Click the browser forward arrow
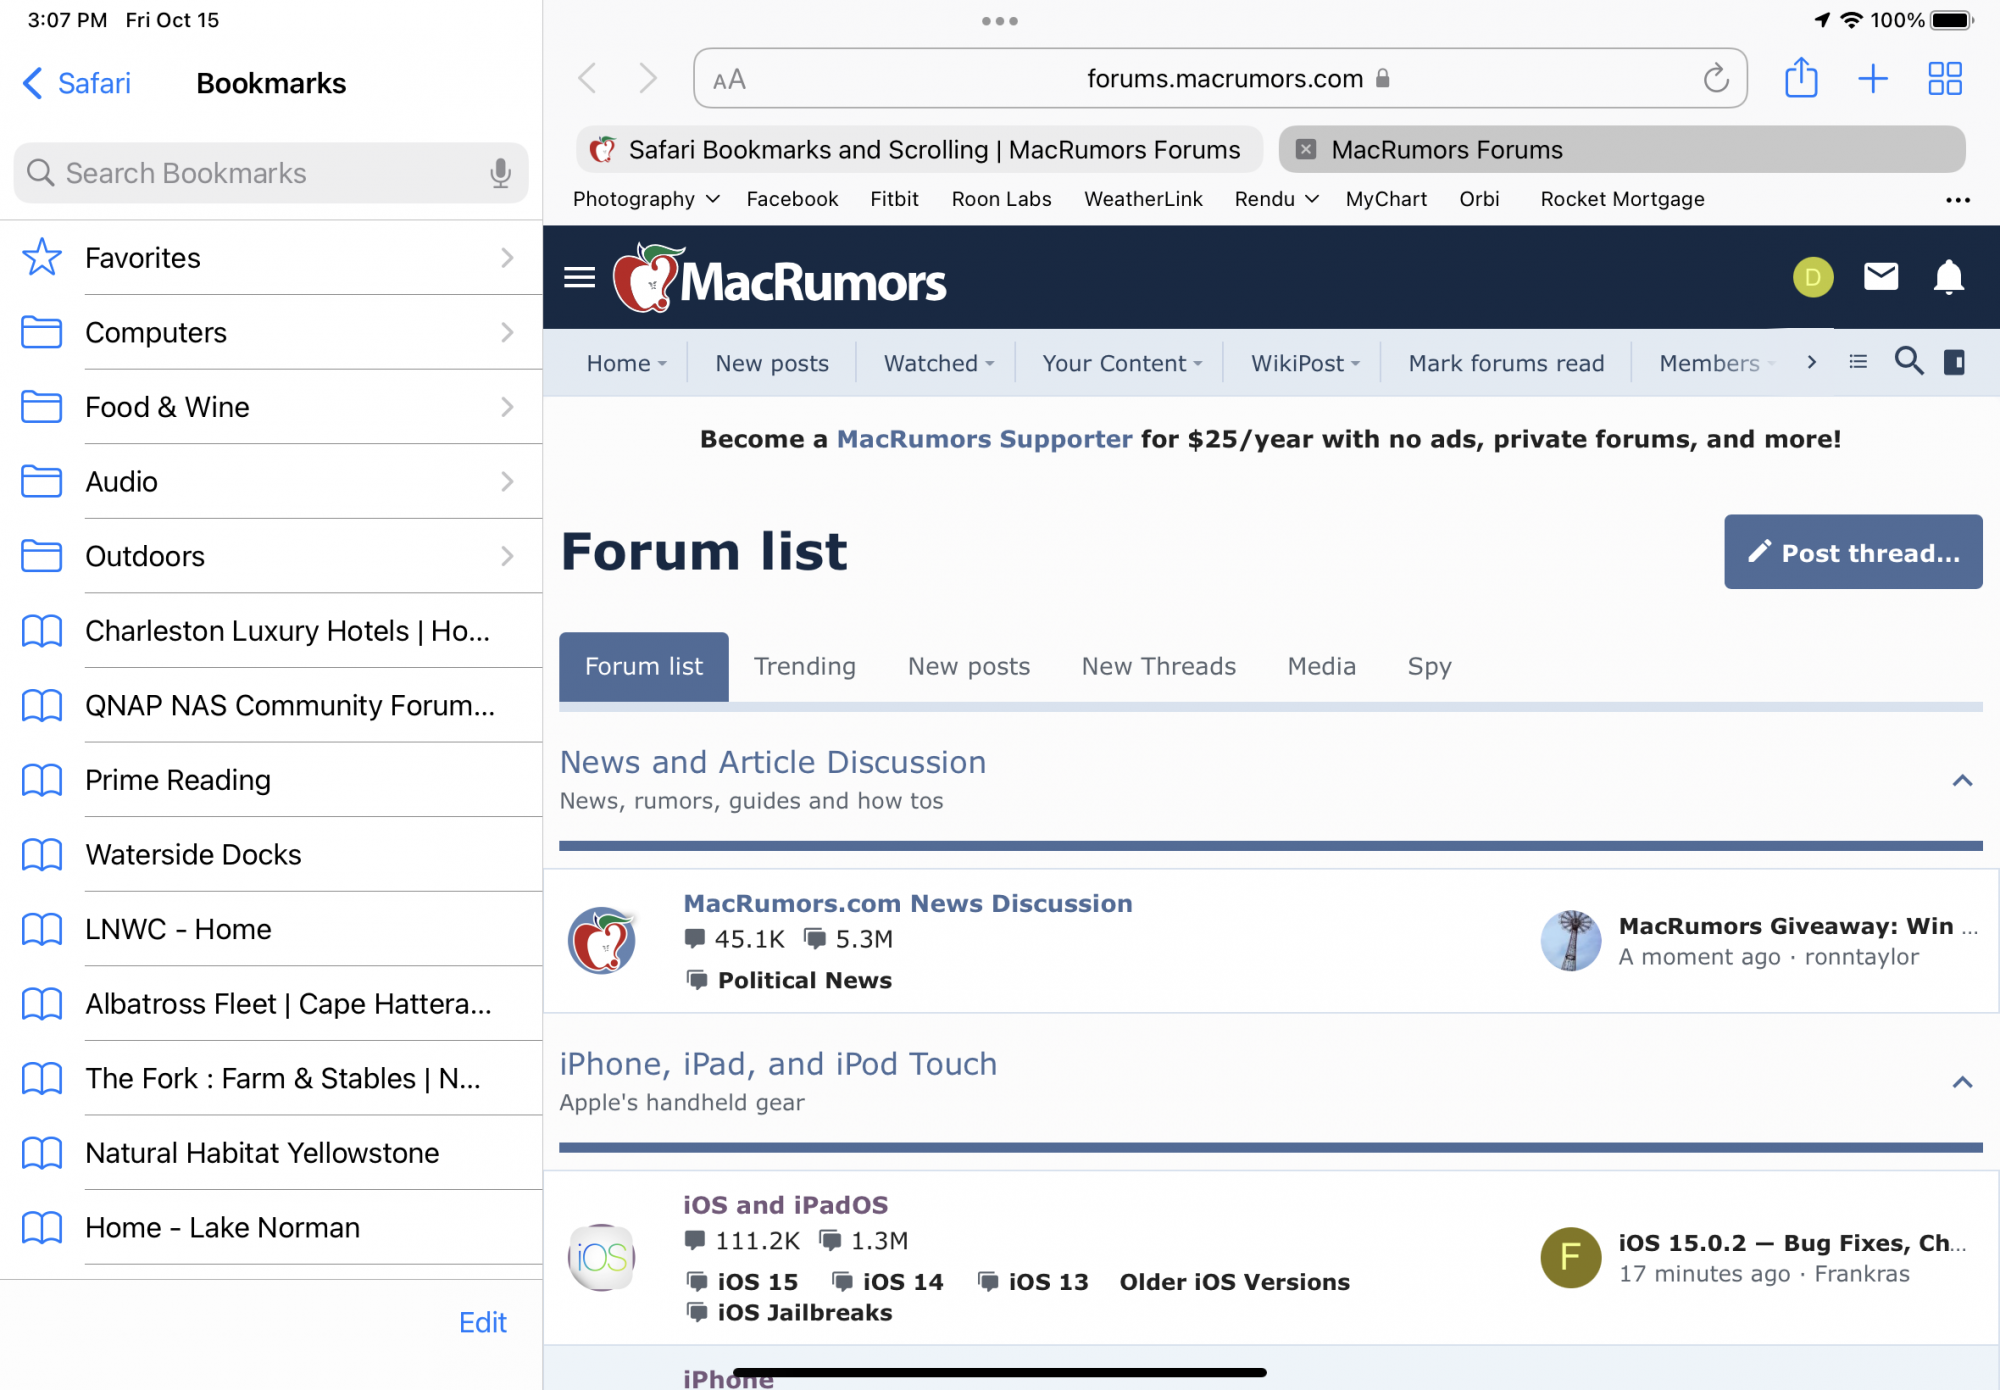This screenshot has width=2000, height=1390. click(x=648, y=78)
